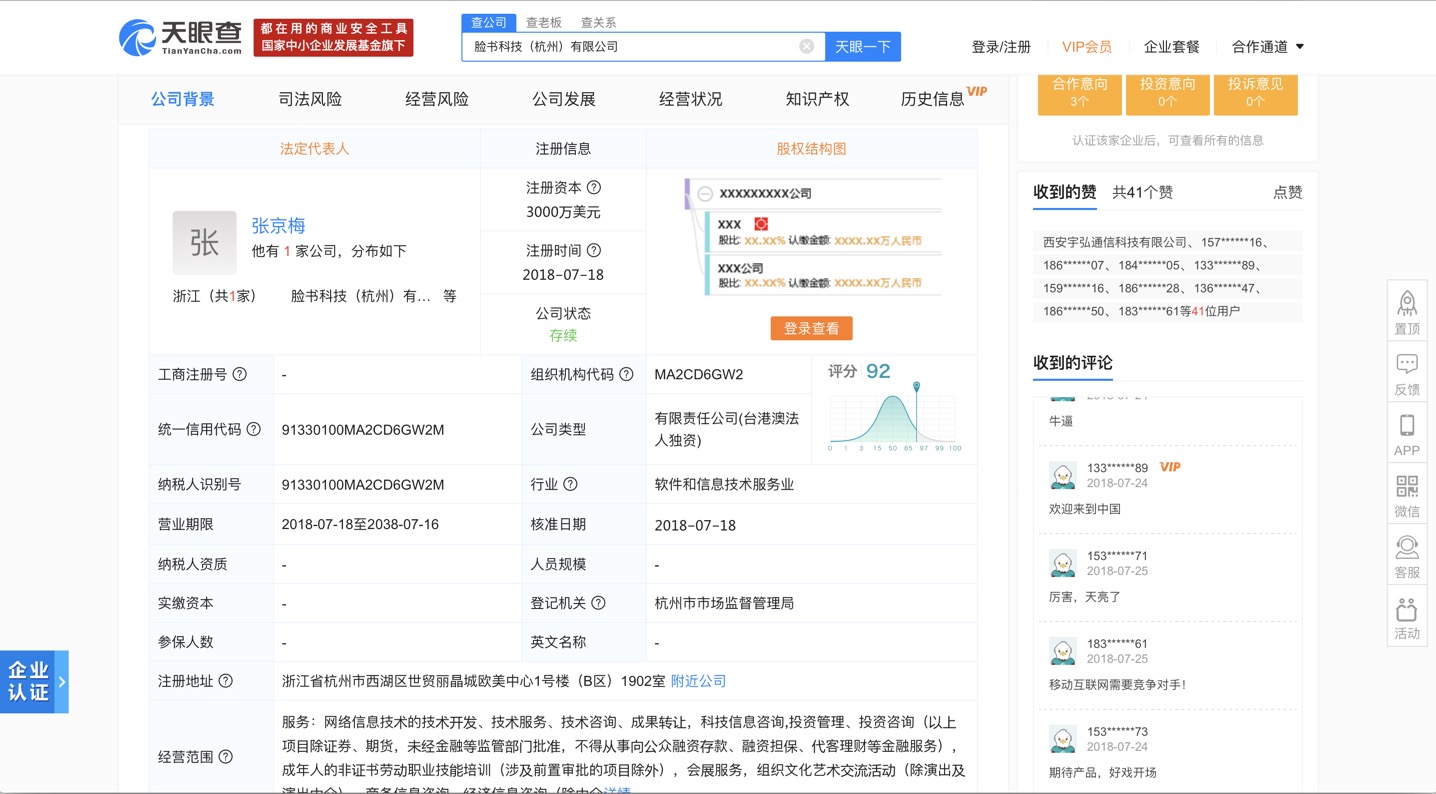Open help for 注册时间
1436x794 pixels.
[x=594, y=250]
